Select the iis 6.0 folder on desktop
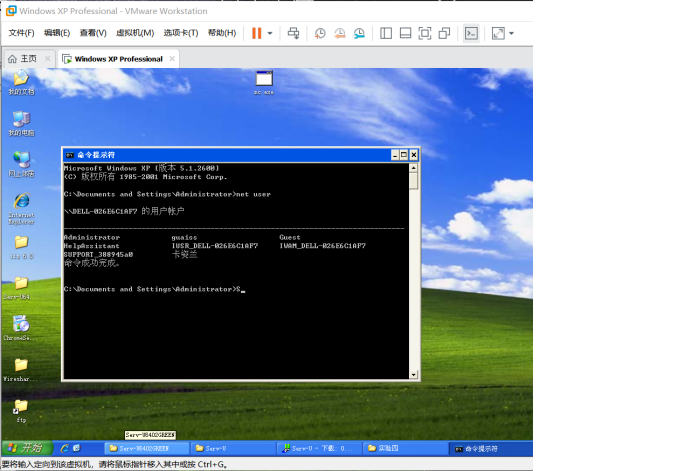This screenshot has height=471, width=693. (x=21, y=247)
